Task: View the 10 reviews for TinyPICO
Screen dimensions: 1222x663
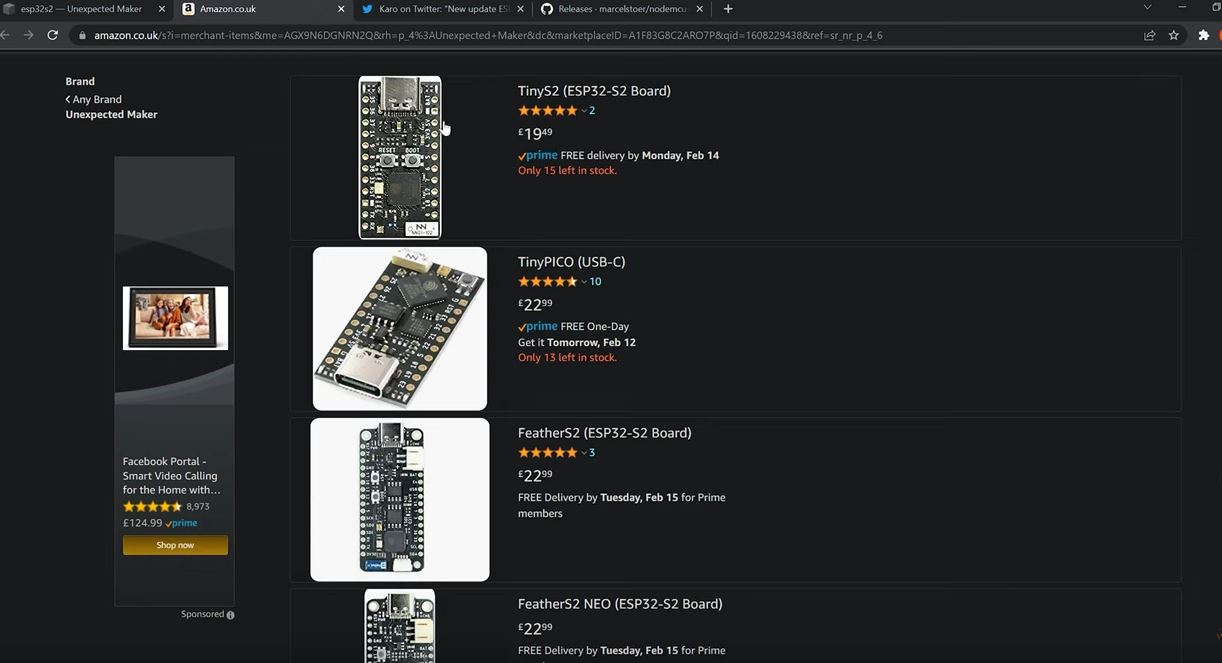Action: (595, 282)
